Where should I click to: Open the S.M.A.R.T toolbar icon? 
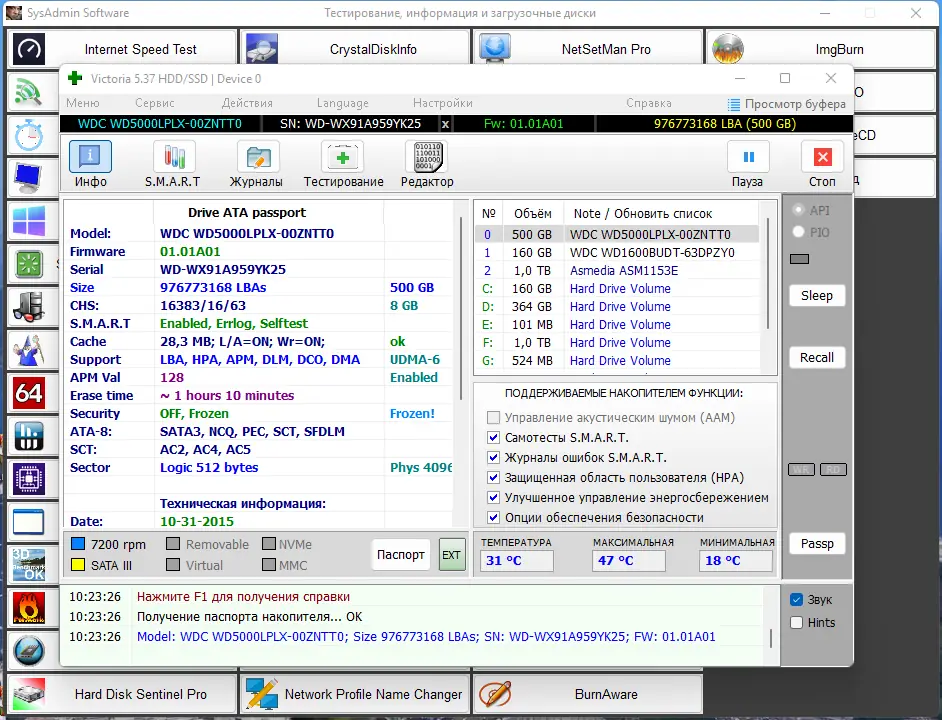coord(174,157)
